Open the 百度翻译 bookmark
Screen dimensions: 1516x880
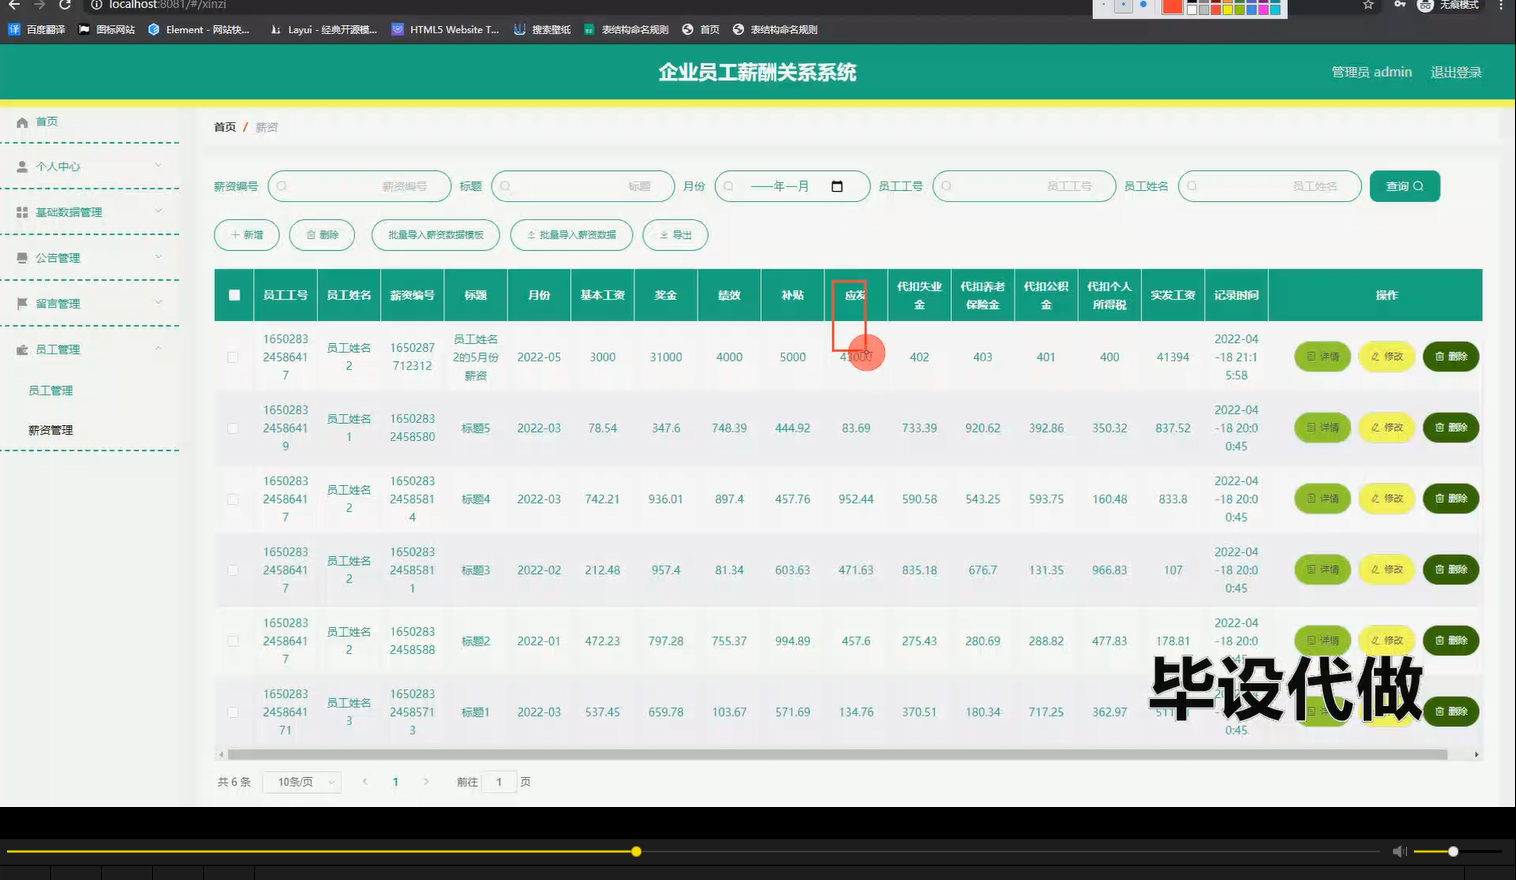click(37, 30)
